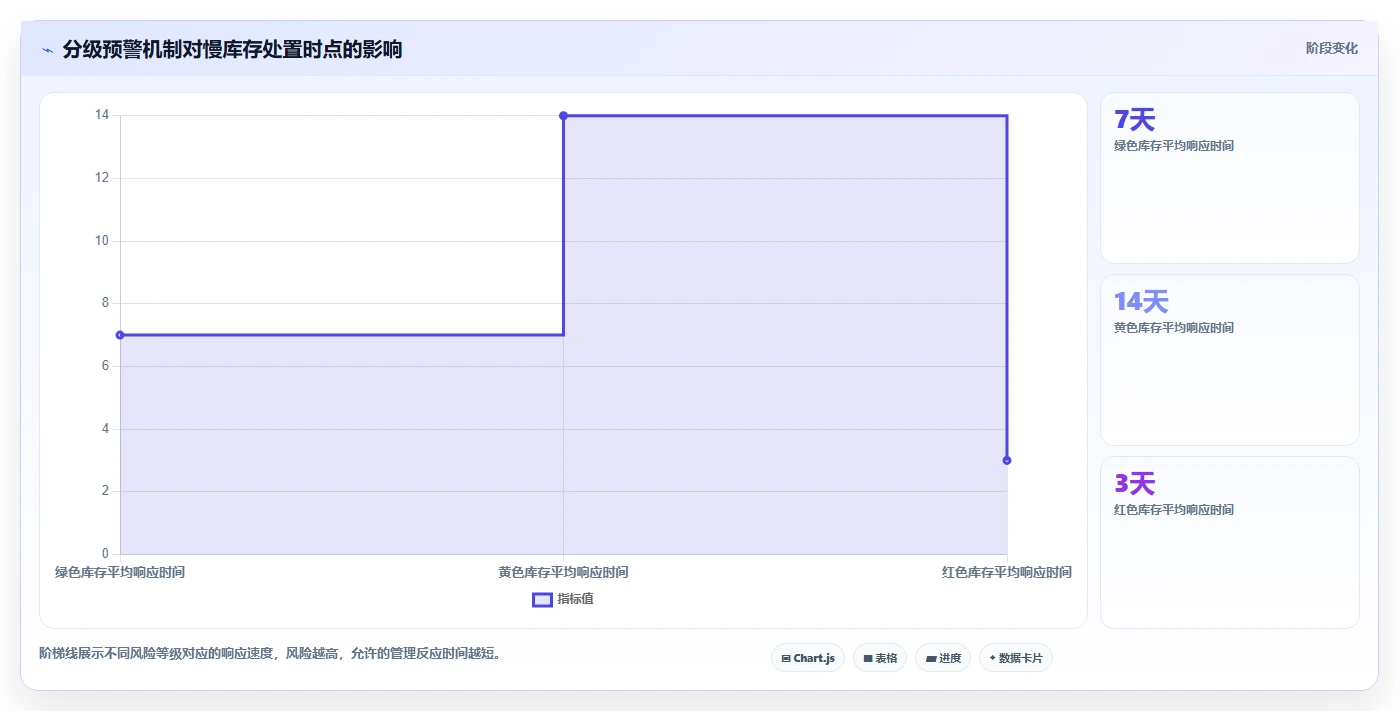This screenshot has height=711, width=1399.
Task: Click the 黄色库存平均响应时间 caption under 14天
Action: click(x=1174, y=328)
